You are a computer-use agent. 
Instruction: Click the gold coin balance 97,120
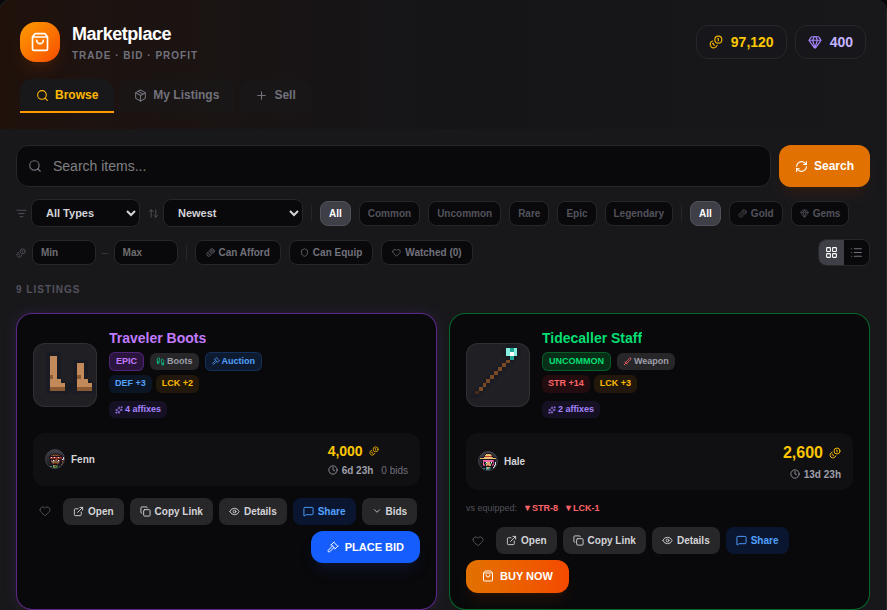pyautogui.click(x=741, y=42)
